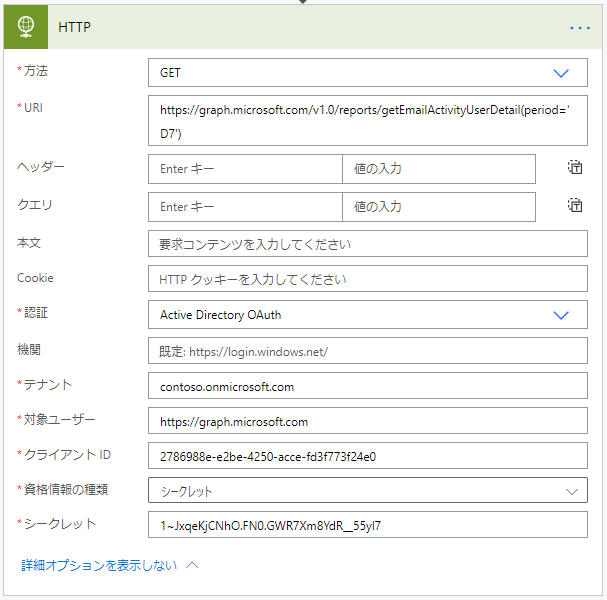This screenshot has width=607, height=600.
Task: Click the chevron beside 詳細オプションを表示しない
Action: pyautogui.click(x=192, y=566)
